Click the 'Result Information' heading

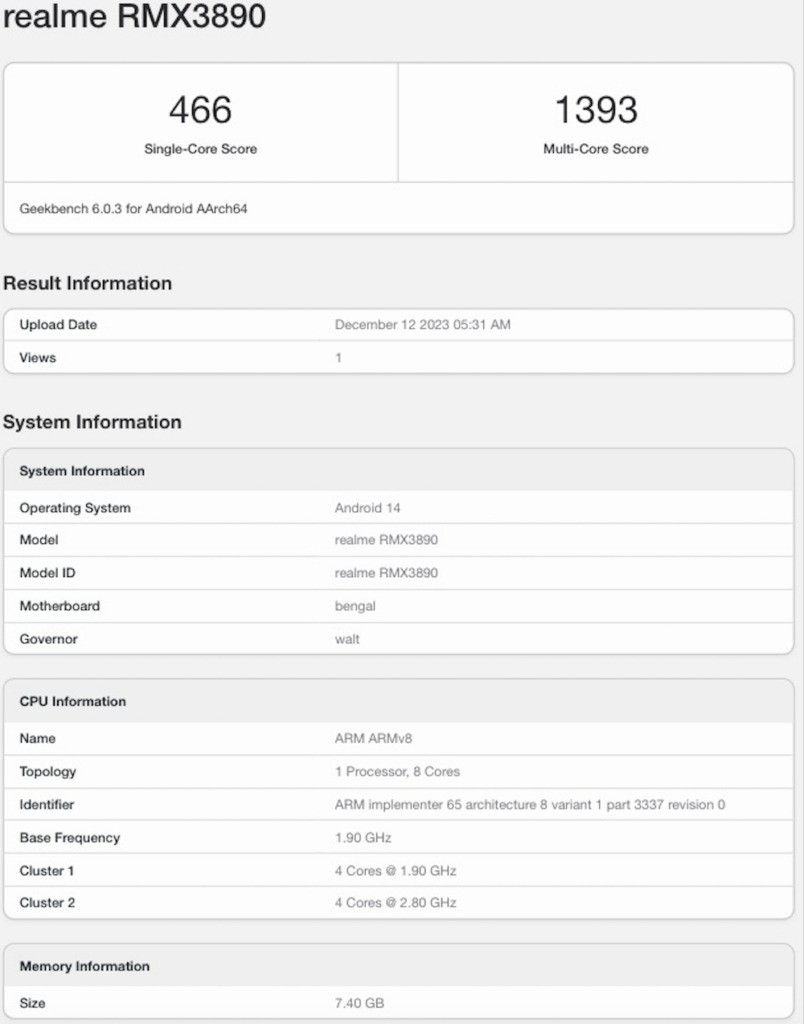88,283
